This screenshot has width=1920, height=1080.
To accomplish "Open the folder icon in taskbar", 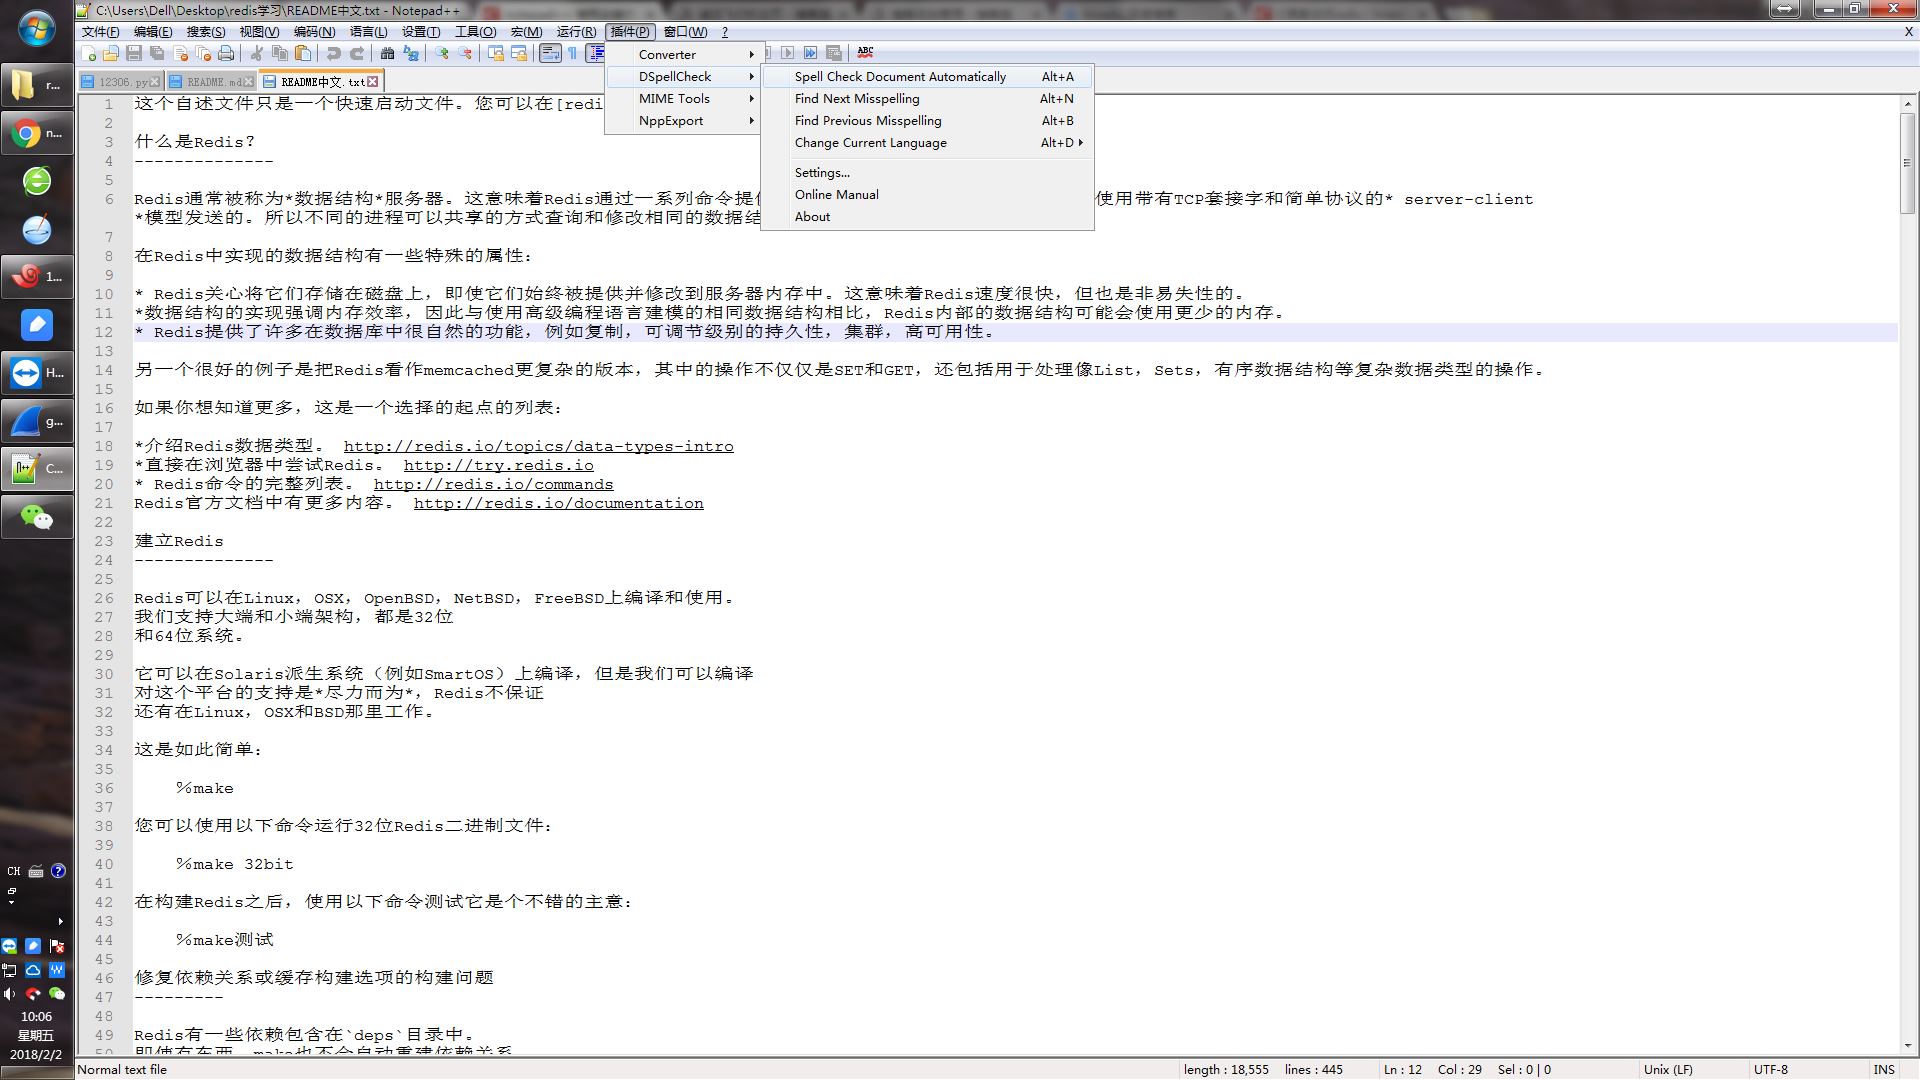I will 37,85.
